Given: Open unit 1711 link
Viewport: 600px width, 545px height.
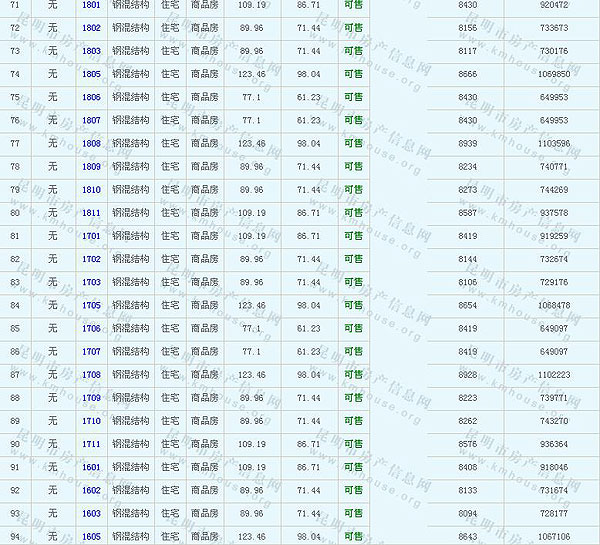Looking at the screenshot, I should pos(91,444).
